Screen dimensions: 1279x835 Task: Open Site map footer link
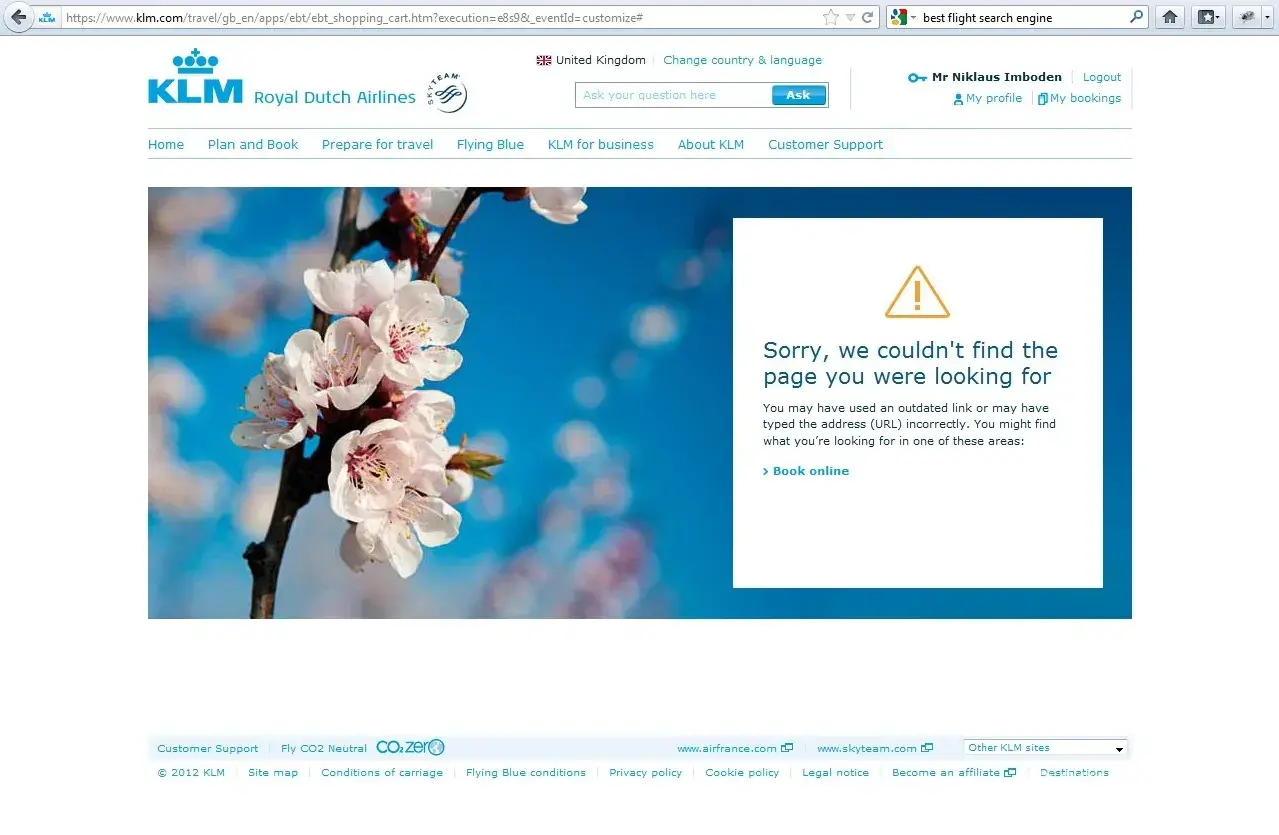tap(273, 772)
